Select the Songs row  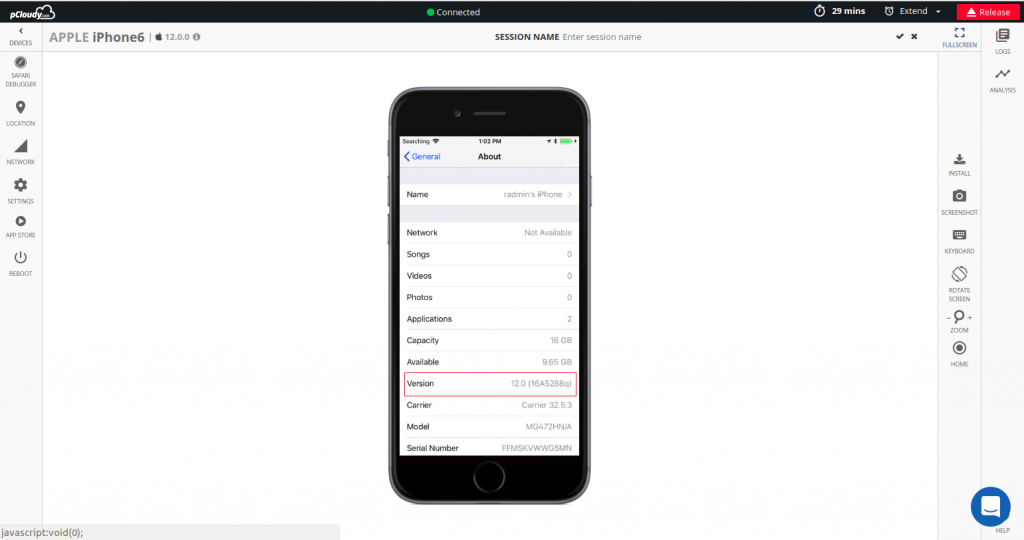(489, 254)
